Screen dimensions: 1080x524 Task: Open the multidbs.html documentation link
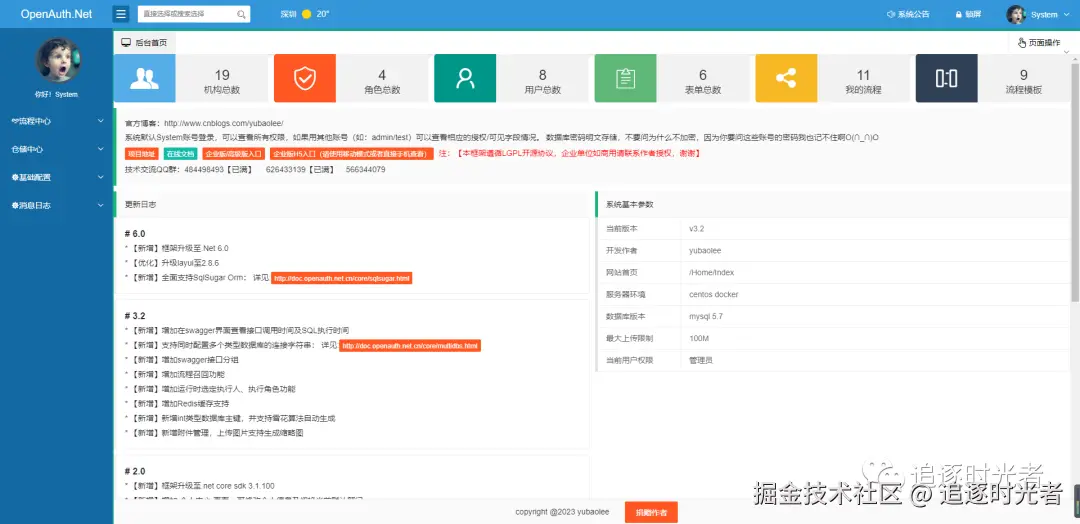tap(410, 346)
